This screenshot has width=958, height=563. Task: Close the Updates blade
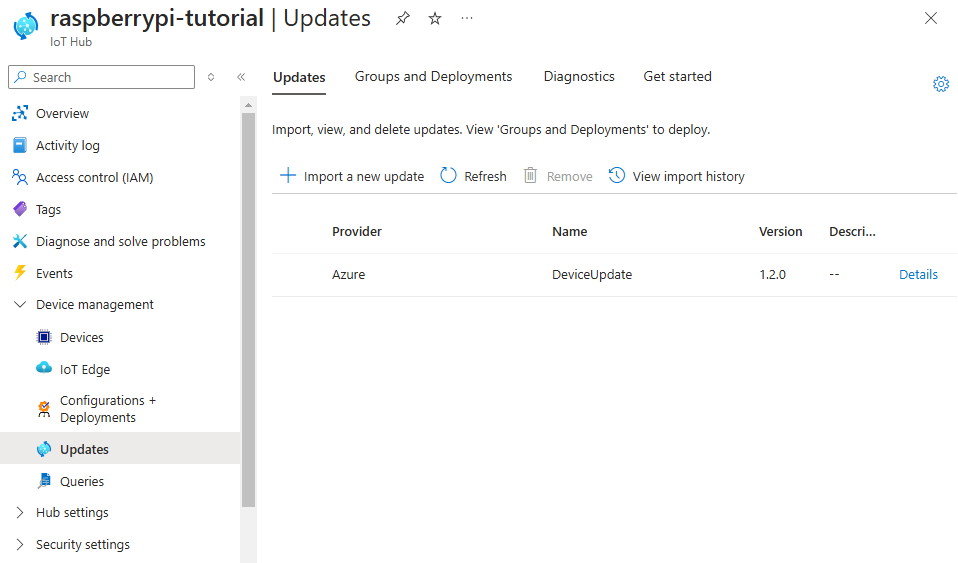(931, 18)
